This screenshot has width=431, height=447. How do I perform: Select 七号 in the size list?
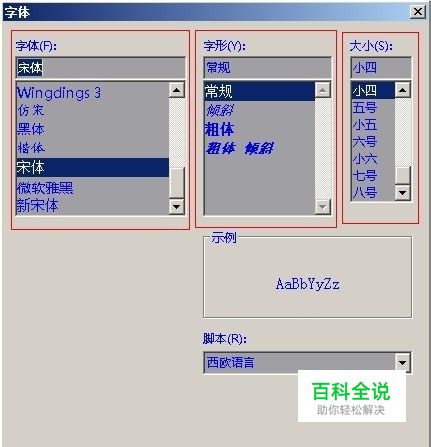pyautogui.click(x=373, y=175)
